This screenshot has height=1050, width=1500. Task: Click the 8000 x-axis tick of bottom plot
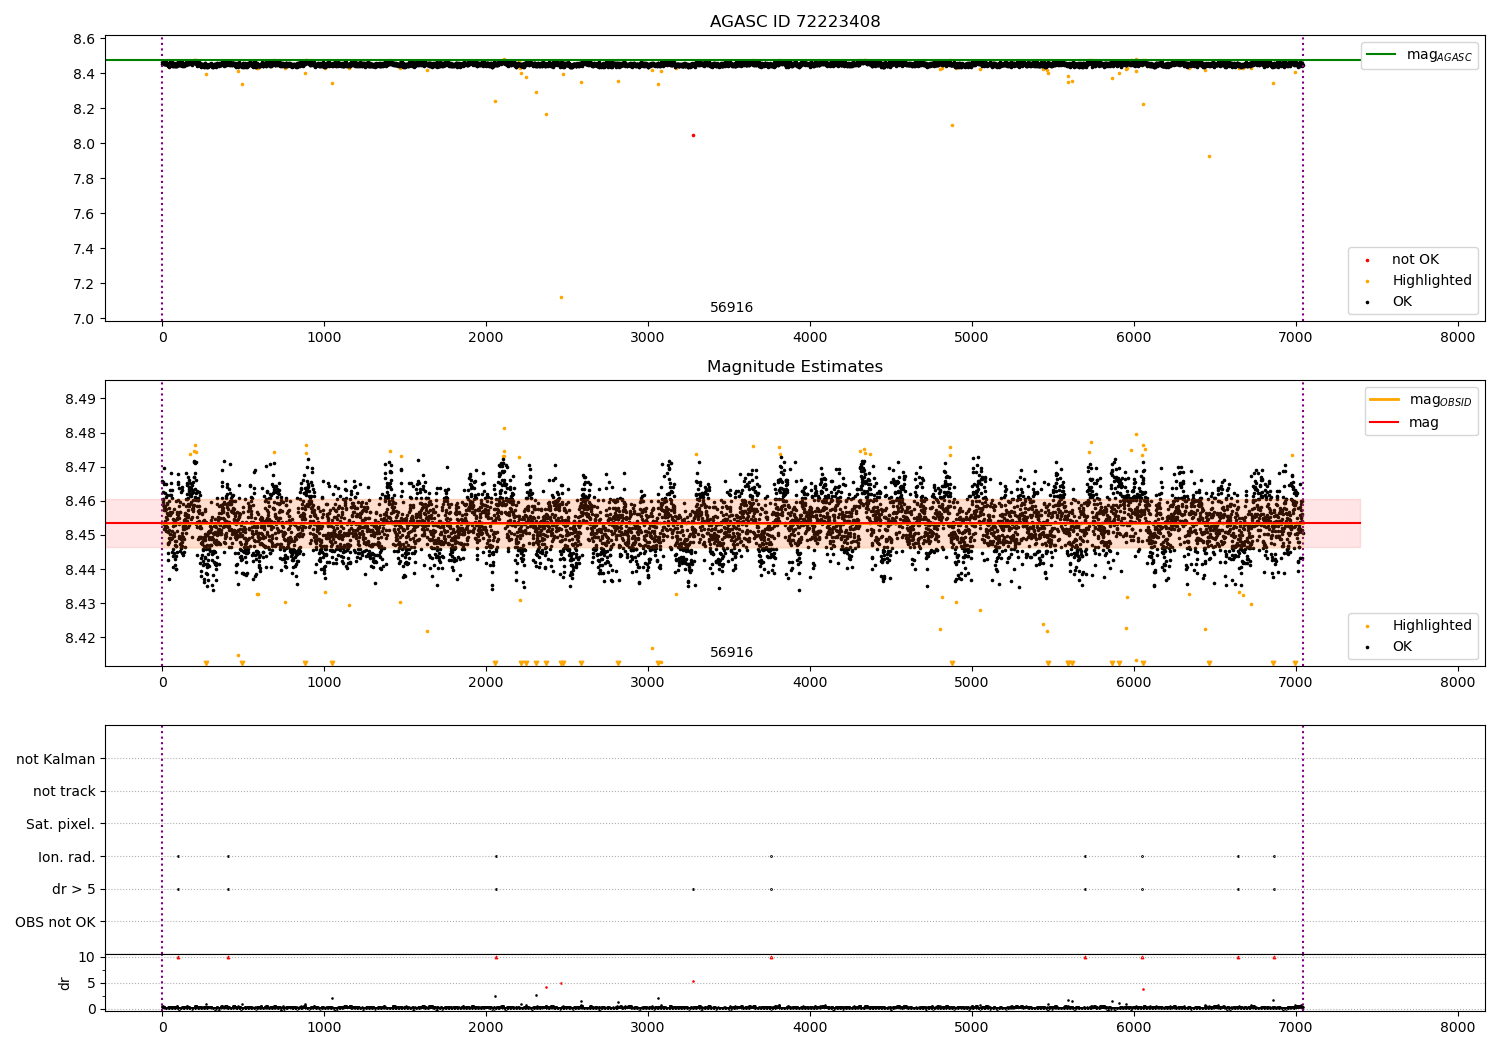[1458, 1027]
